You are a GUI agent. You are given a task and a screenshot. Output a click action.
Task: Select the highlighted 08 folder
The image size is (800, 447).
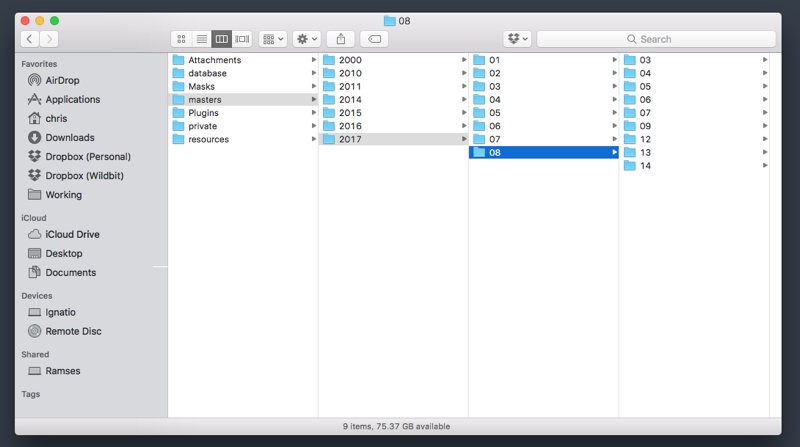point(544,152)
